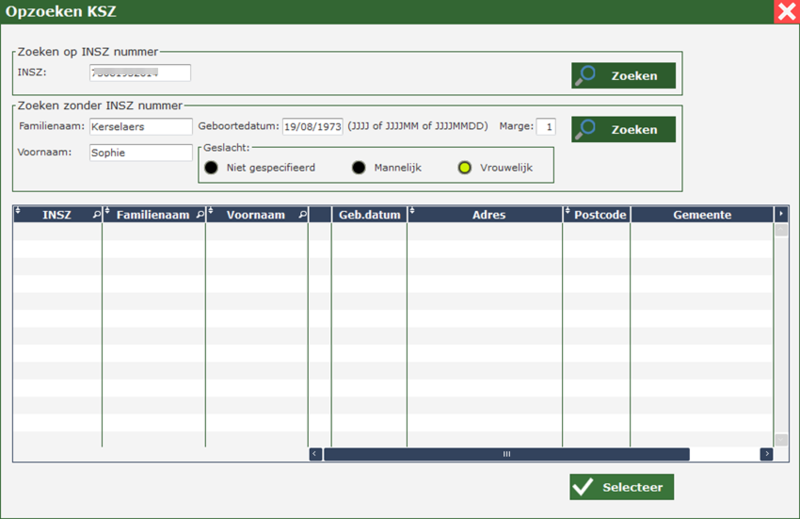Click the search icon in the Familienaam column header
The image size is (800, 519).
coord(199,215)
